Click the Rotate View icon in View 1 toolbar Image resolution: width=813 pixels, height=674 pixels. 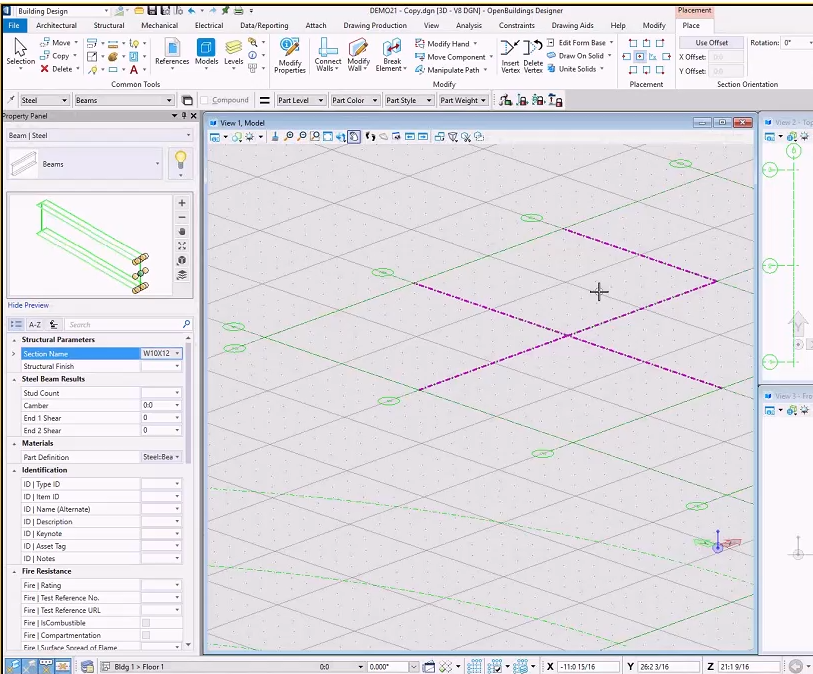[x=341, y=137]
